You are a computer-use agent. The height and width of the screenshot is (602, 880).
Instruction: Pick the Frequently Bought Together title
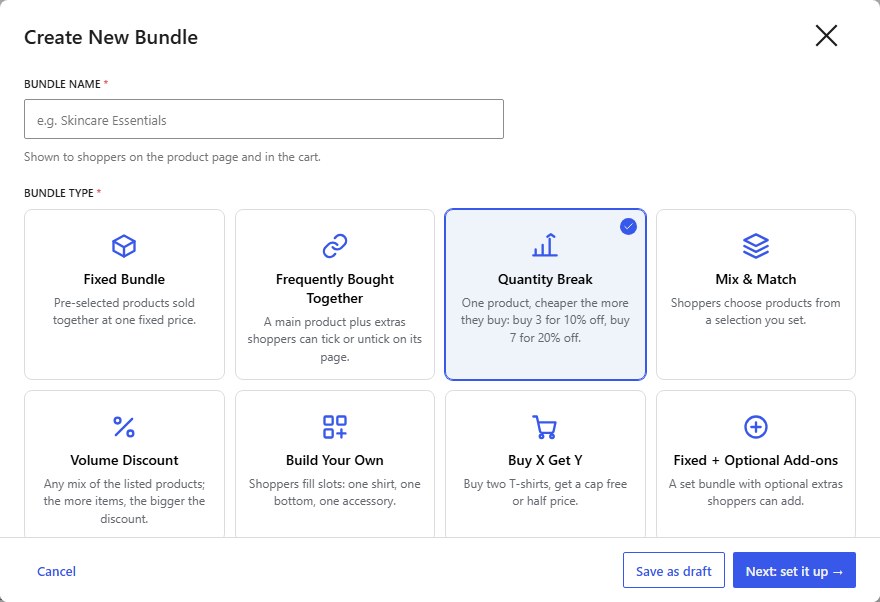[x=334, y=288]
